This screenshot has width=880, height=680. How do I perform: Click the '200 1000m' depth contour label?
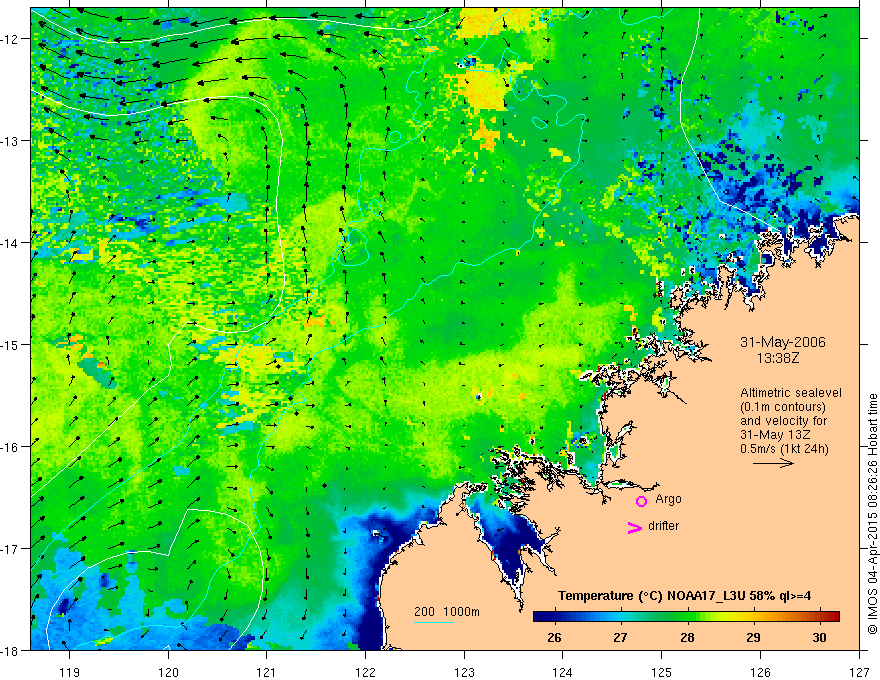pyautogui.click(x=447, y=612)
